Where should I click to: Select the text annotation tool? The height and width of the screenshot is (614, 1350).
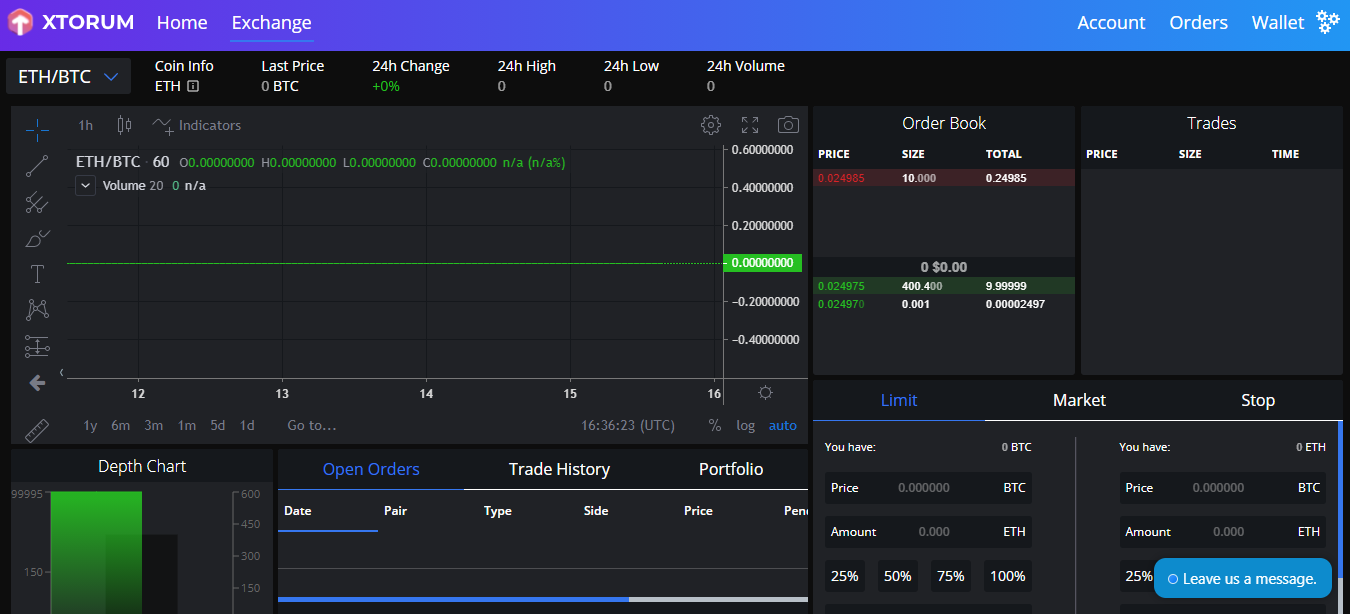coord(37,274)
